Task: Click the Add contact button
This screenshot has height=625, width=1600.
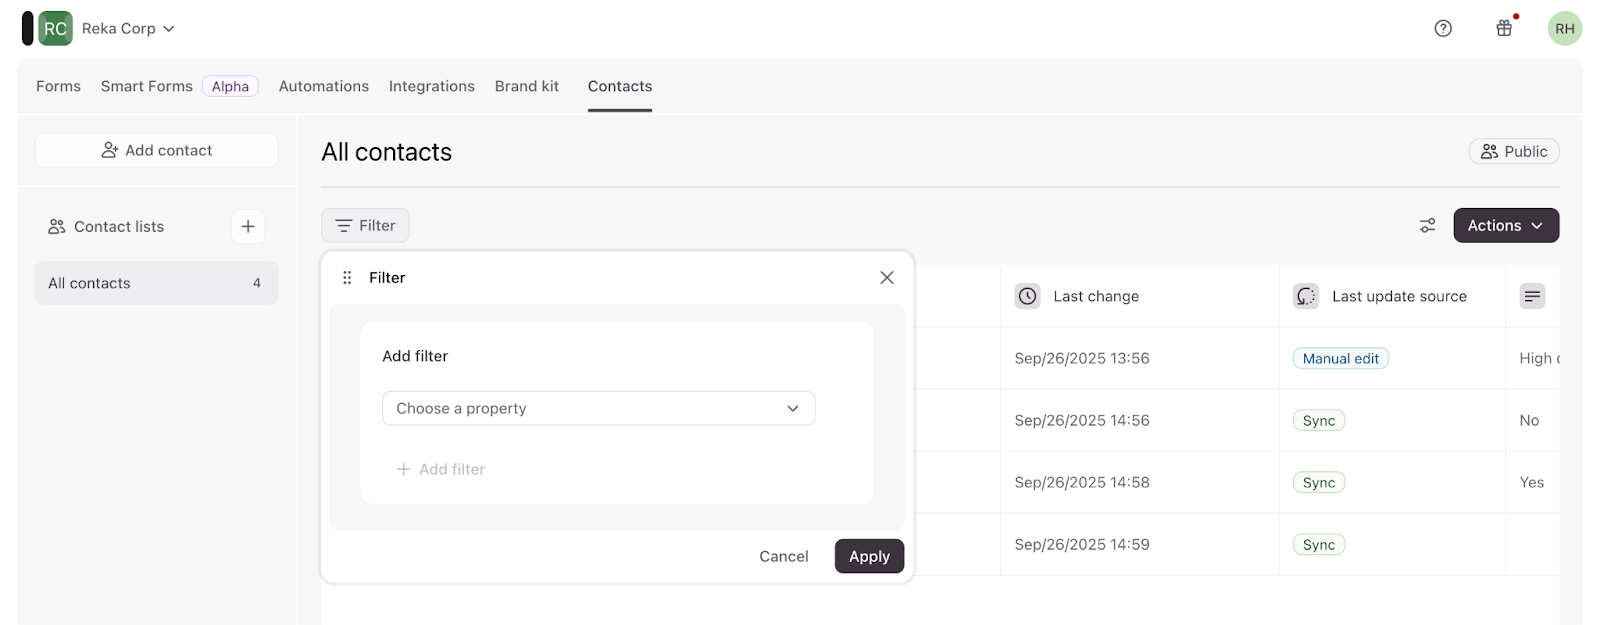Action: coord(157,150)
